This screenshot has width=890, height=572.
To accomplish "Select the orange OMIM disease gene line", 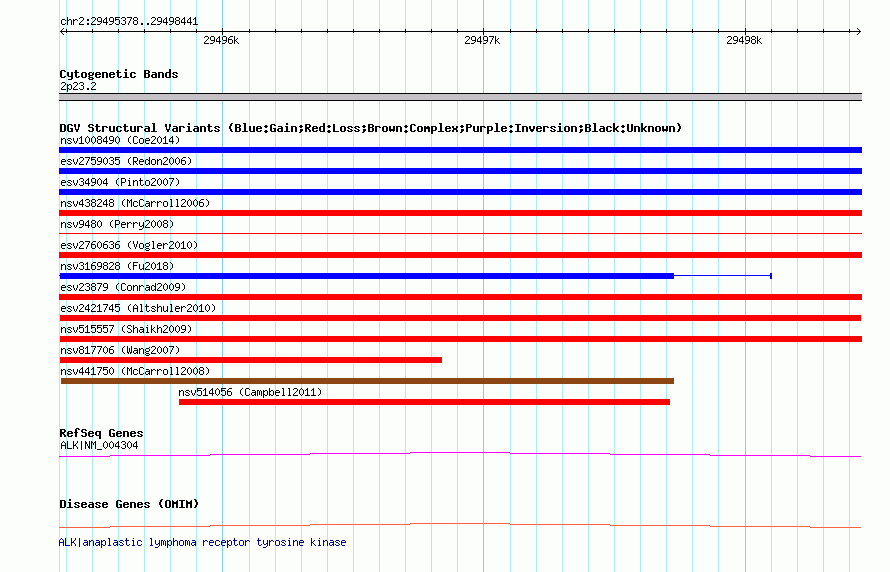I will [x=460, y=525].
